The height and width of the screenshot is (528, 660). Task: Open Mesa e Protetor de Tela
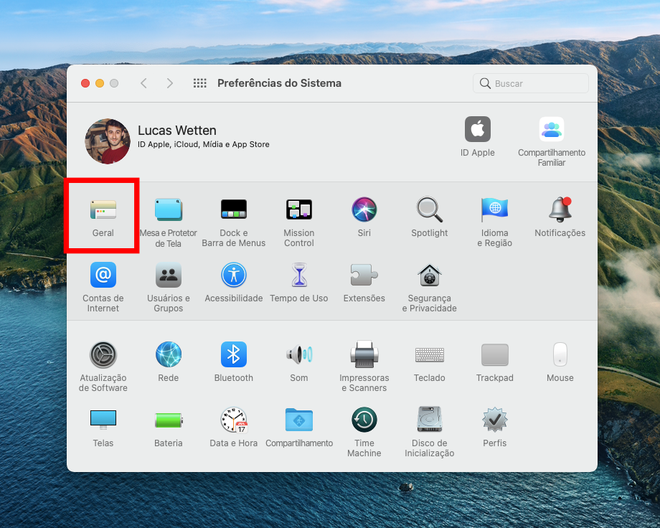point(168,210)
